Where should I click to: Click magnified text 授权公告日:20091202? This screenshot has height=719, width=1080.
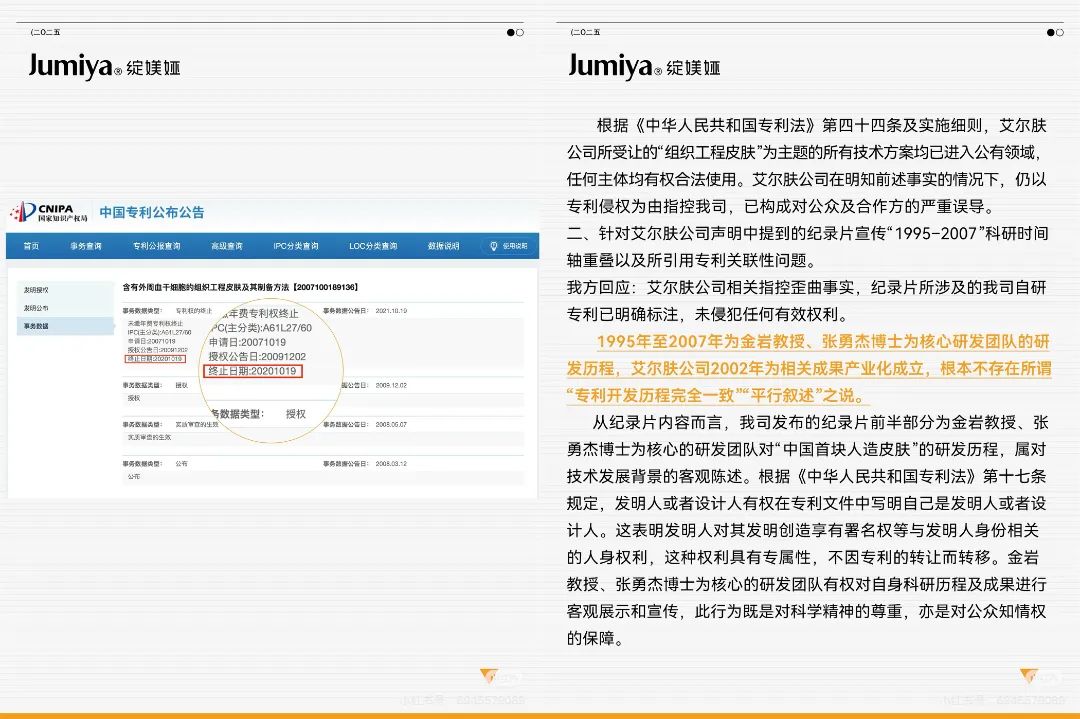pos(257,357)
